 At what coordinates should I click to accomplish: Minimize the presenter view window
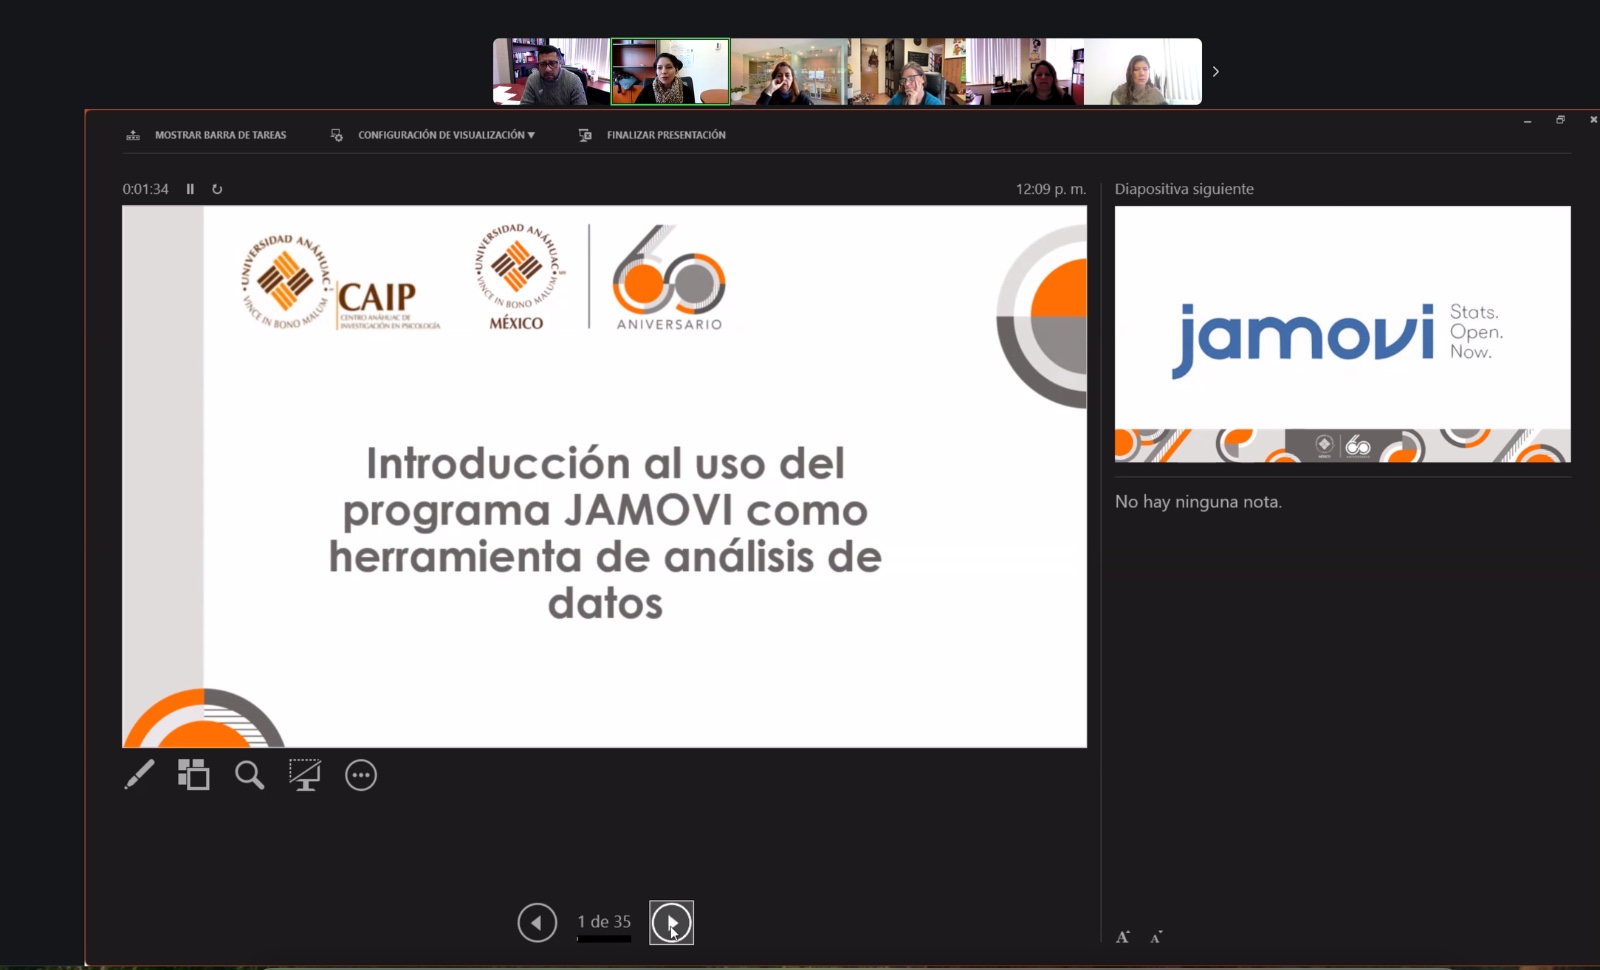point(1527,121)
